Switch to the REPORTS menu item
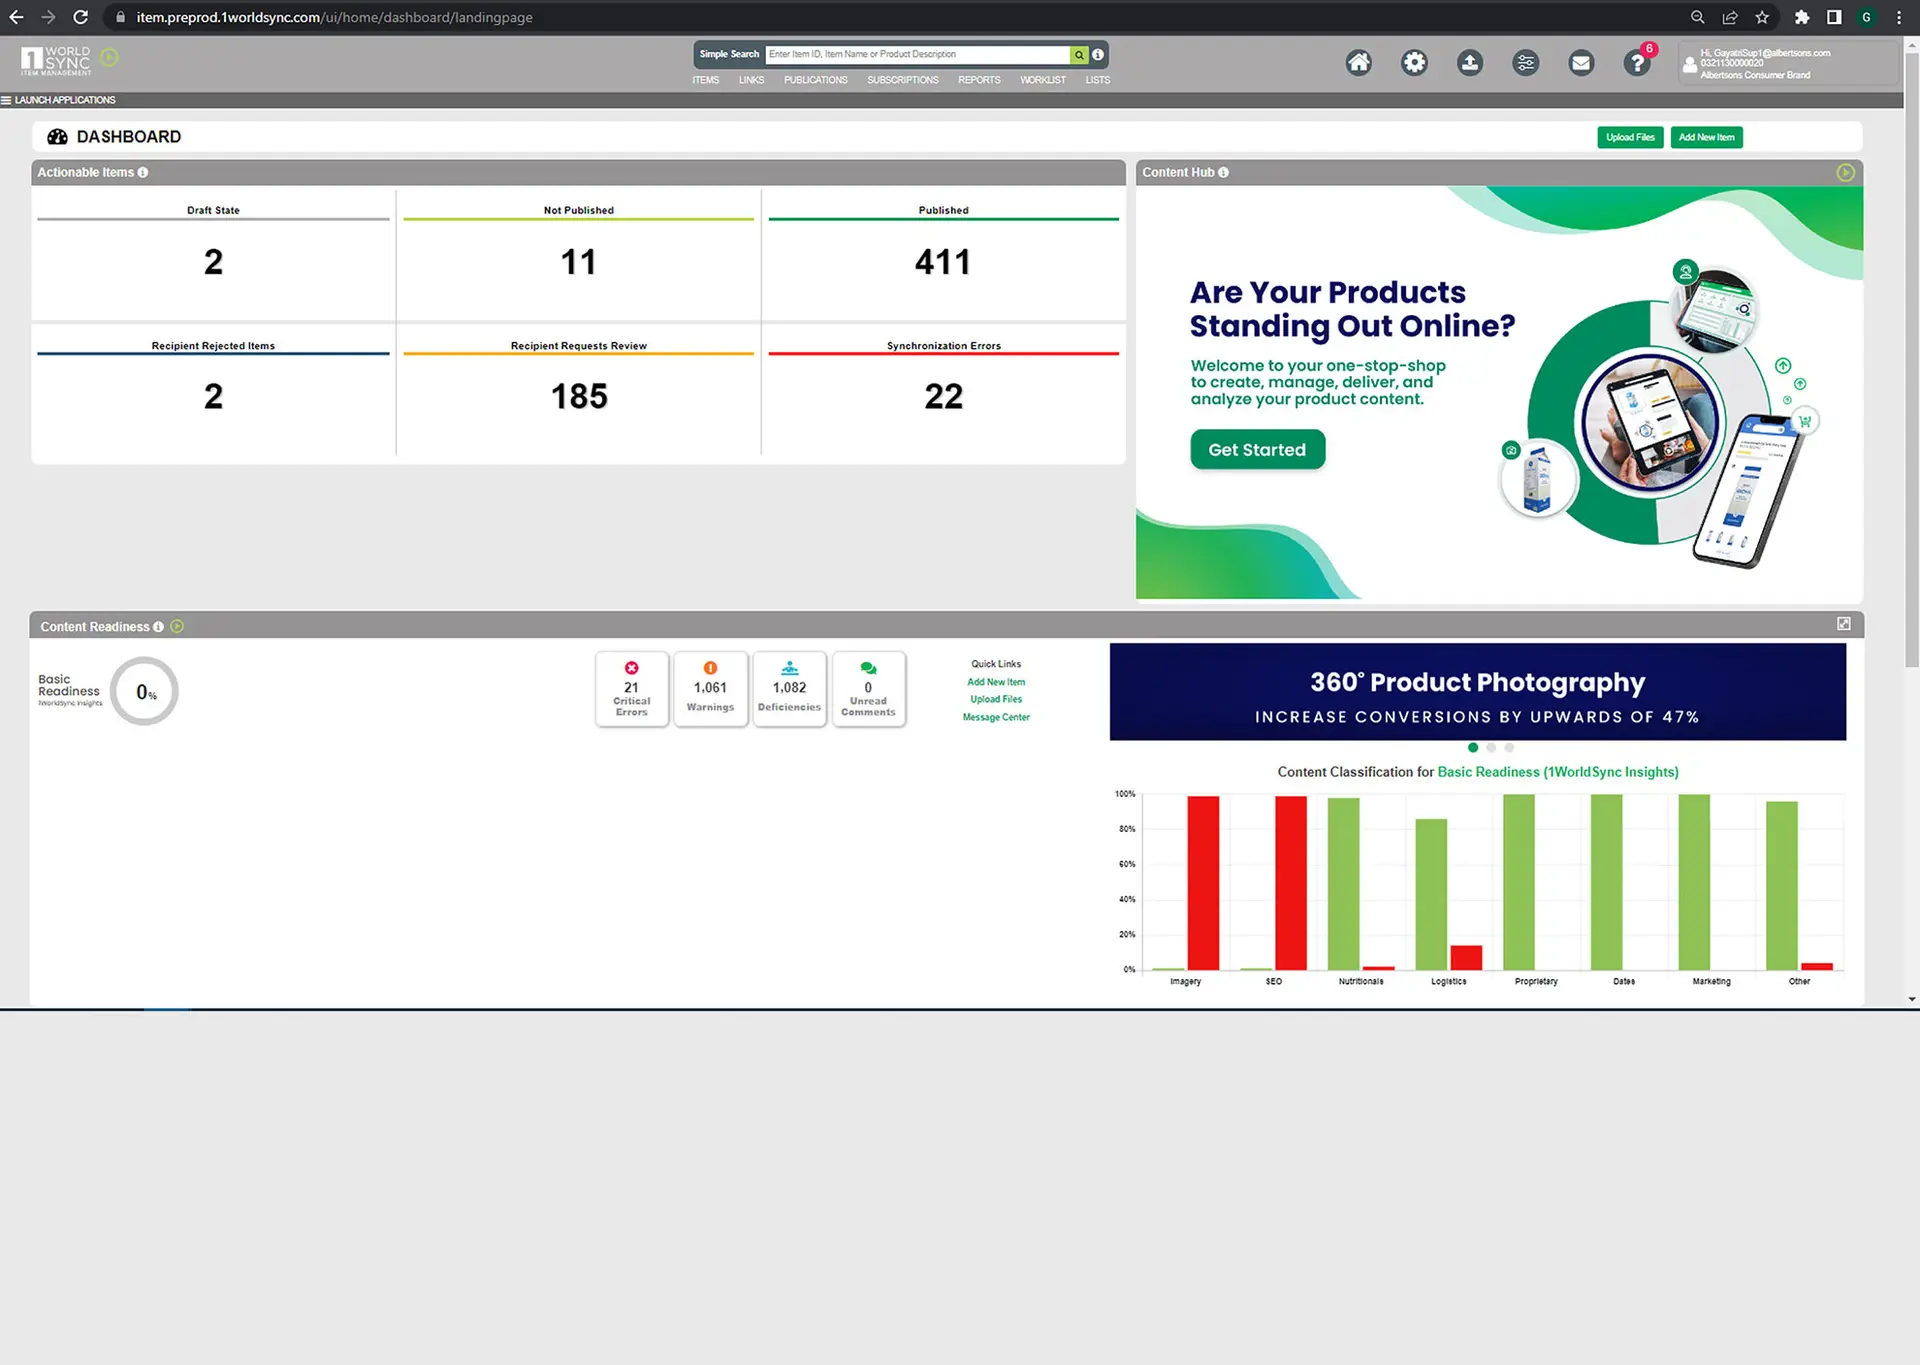The width and height of the screenshot is (1920, 1365). point(979,80)
